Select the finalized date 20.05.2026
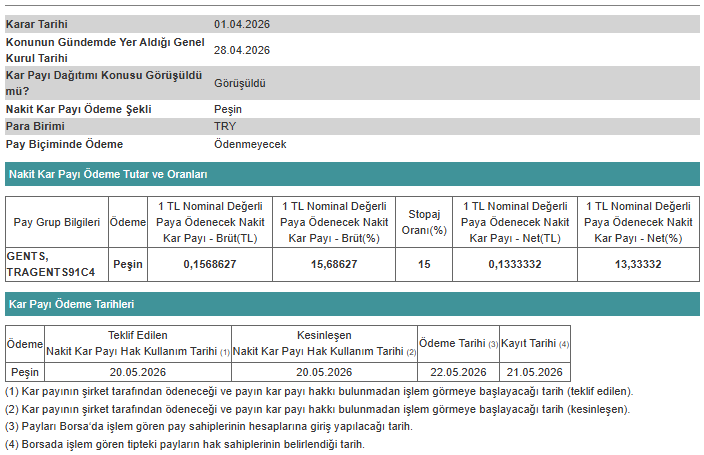This screenshot has height=455, width=704. click(x=324, y=372)
